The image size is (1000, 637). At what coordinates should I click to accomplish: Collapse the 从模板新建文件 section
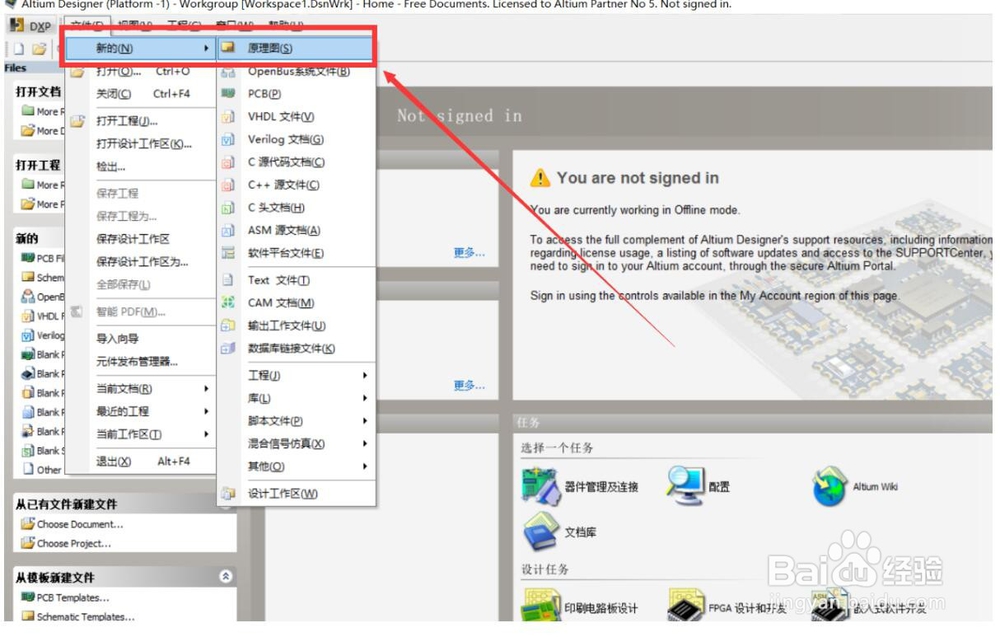[x=226, y=576]
